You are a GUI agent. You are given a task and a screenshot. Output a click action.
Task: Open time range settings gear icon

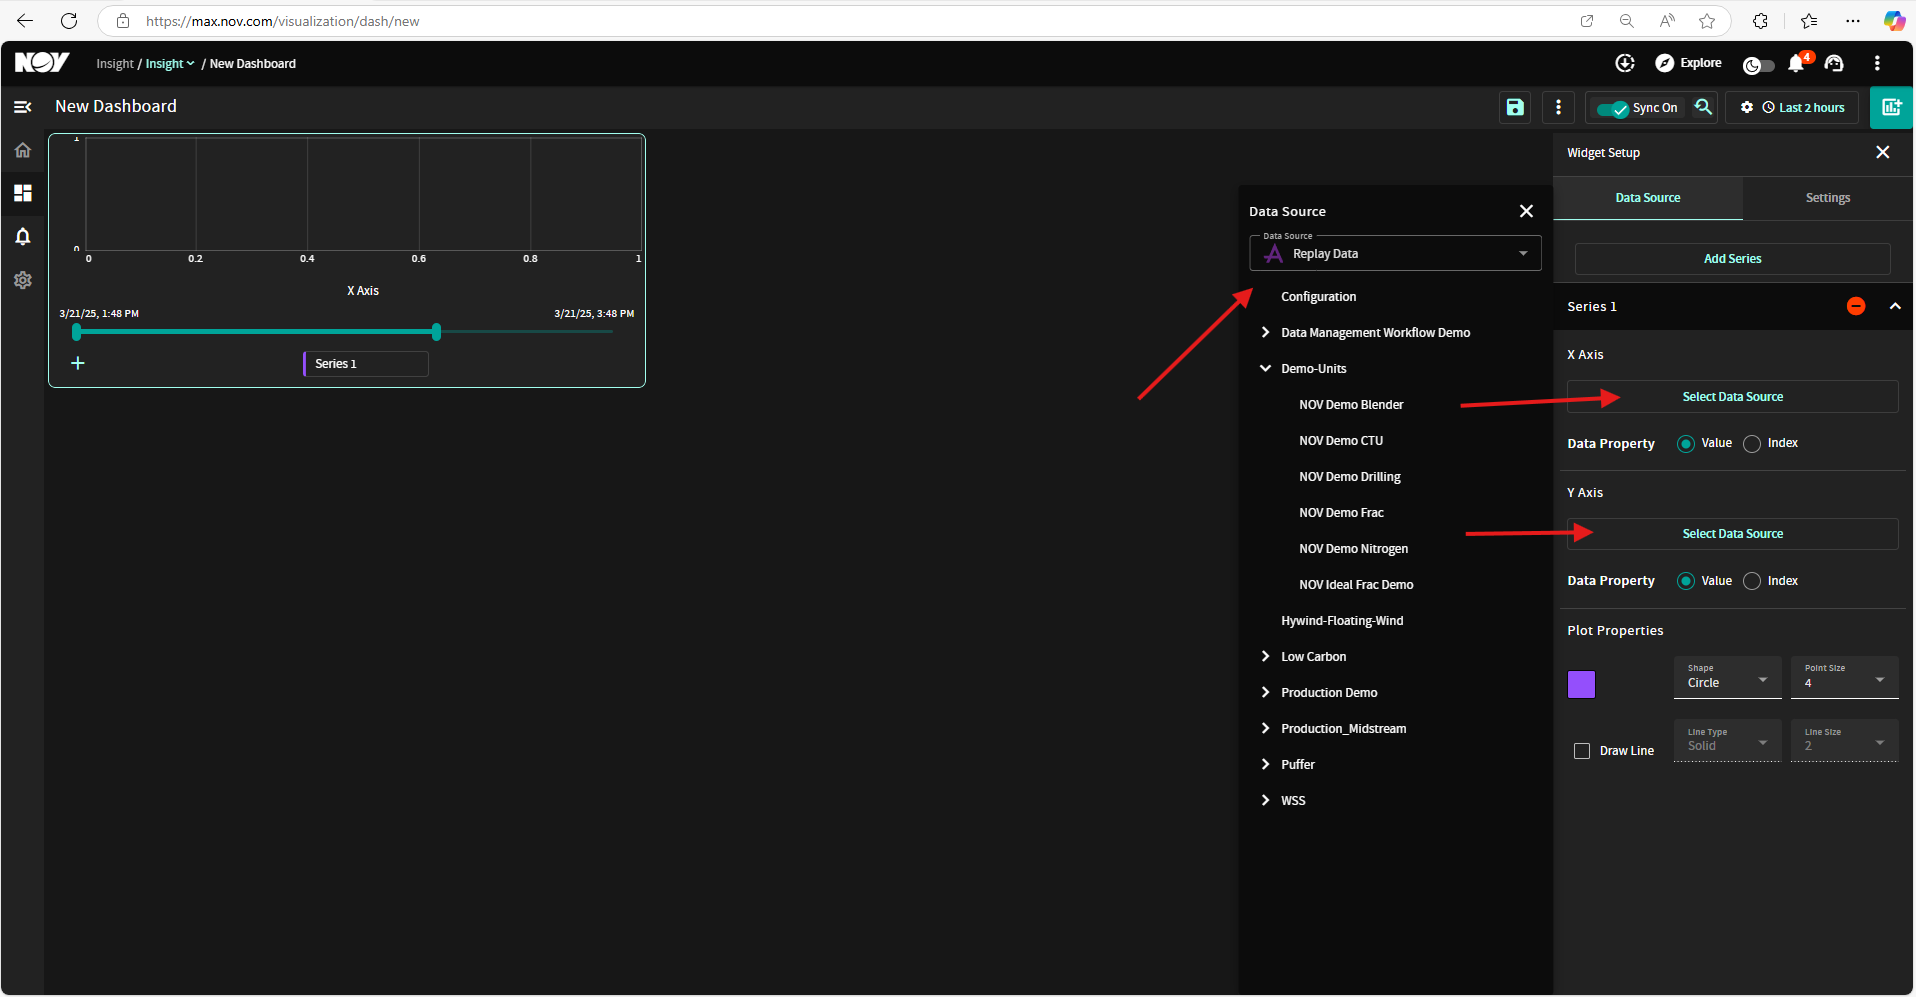(x=1747, y=107)
